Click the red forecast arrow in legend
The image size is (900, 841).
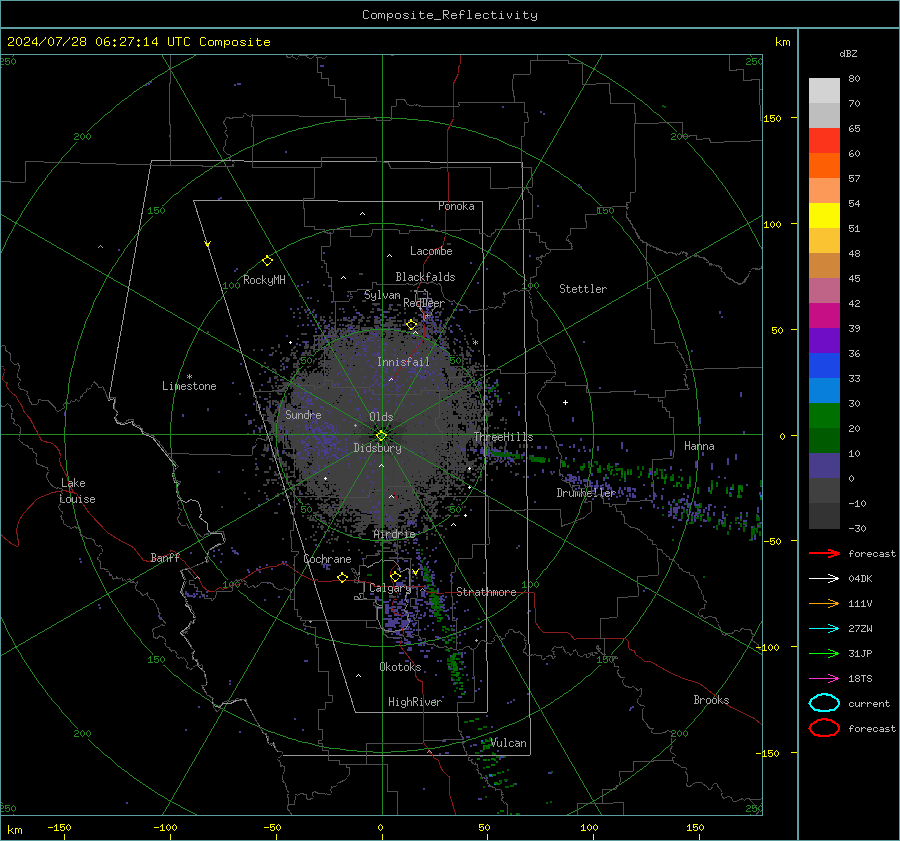pos(824,553)
